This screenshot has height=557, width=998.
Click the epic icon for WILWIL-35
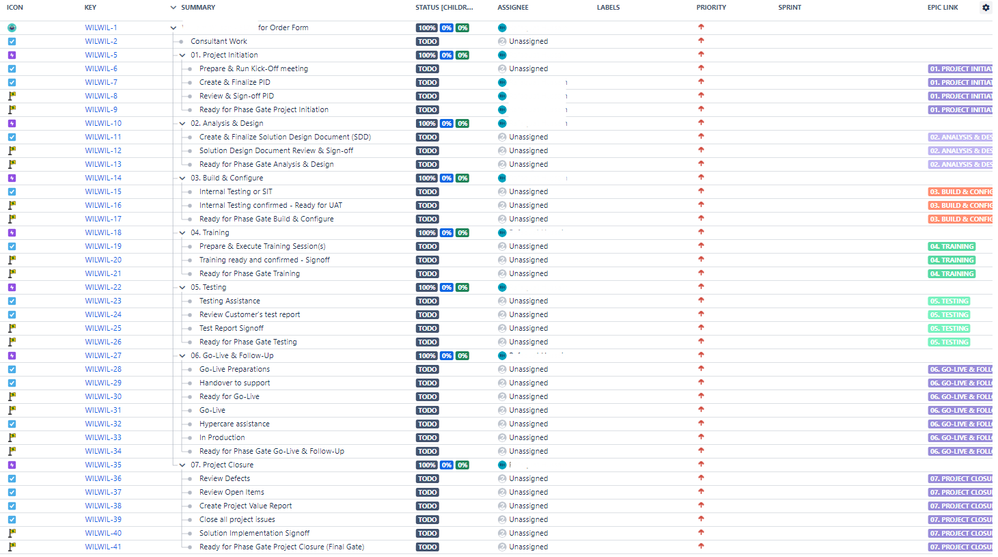pos(12,465)
